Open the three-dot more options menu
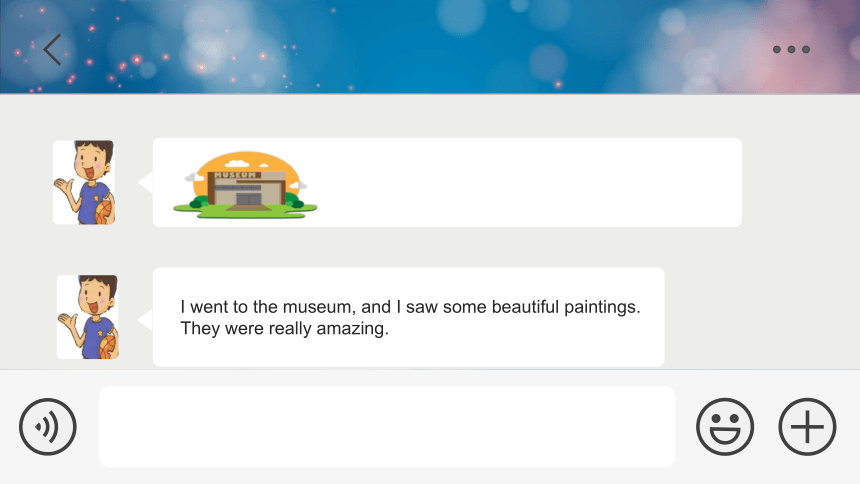 click(791, 49)
